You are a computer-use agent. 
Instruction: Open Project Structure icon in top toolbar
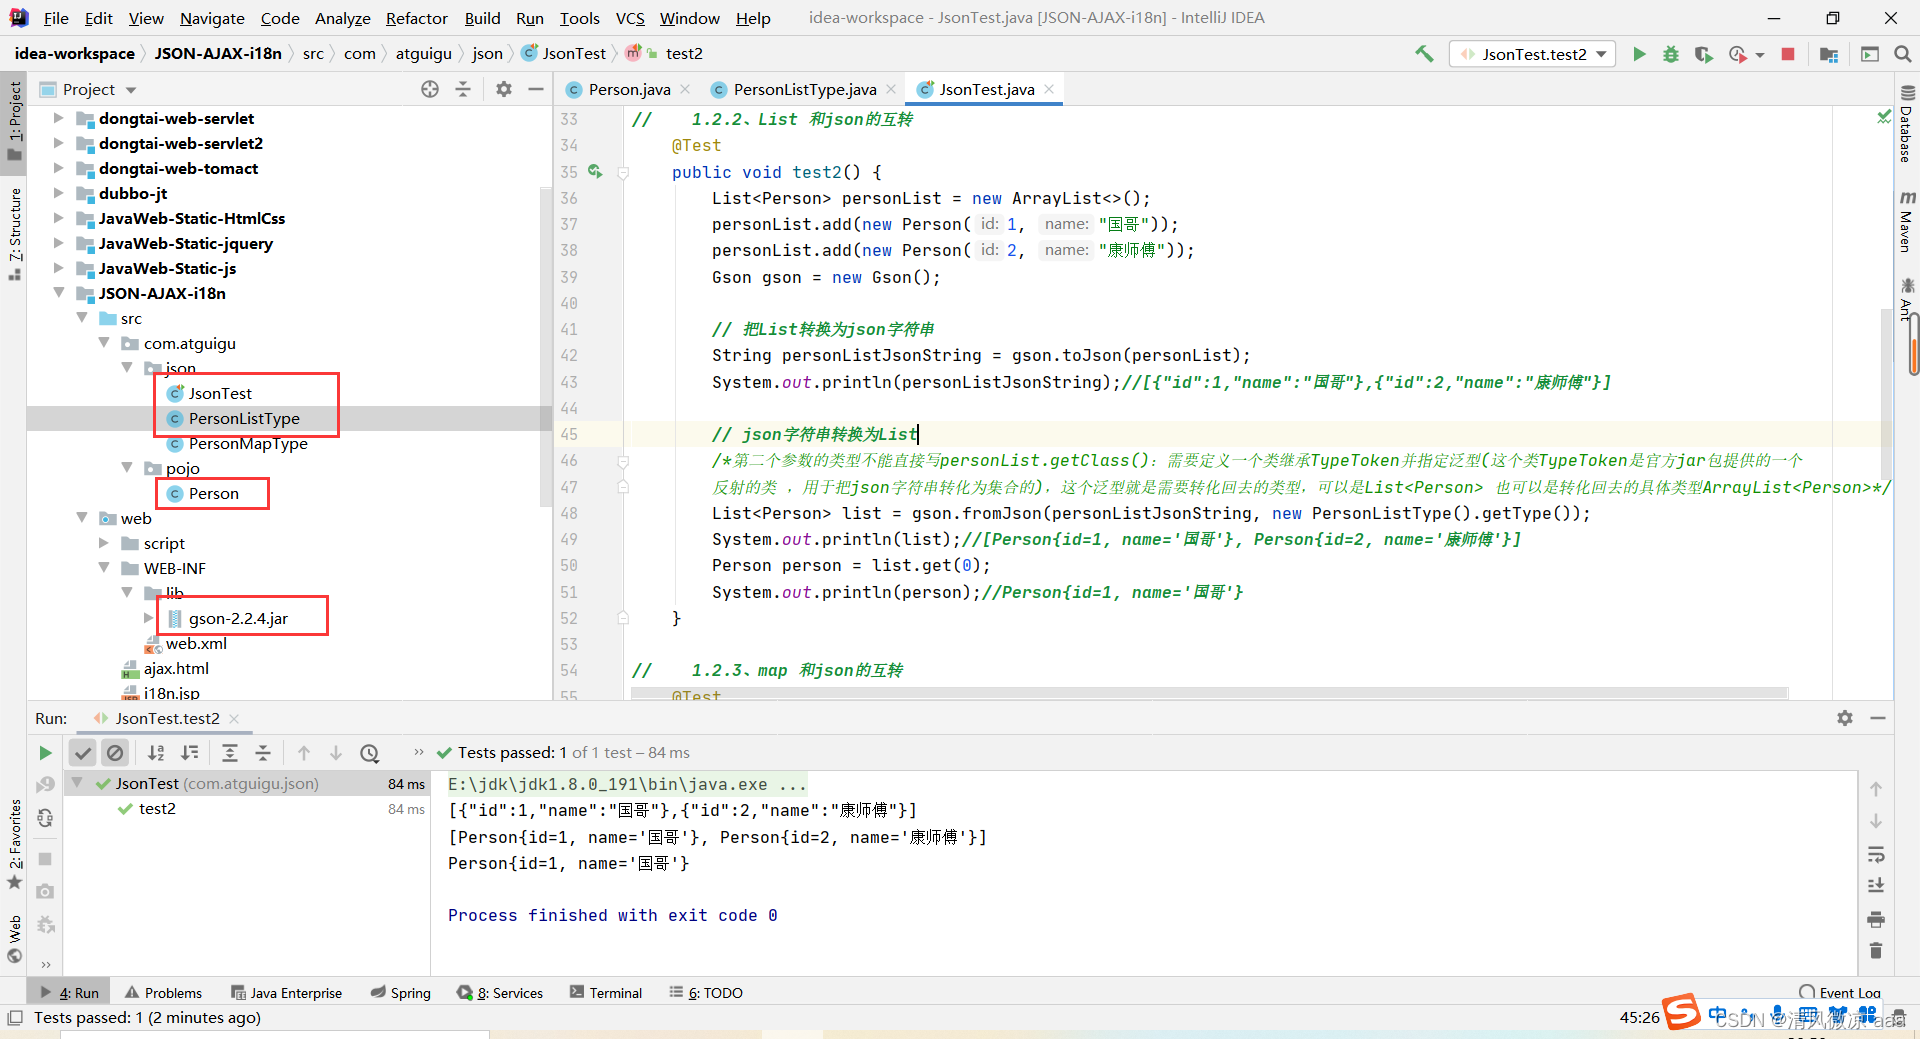(x=1829, y=54)
